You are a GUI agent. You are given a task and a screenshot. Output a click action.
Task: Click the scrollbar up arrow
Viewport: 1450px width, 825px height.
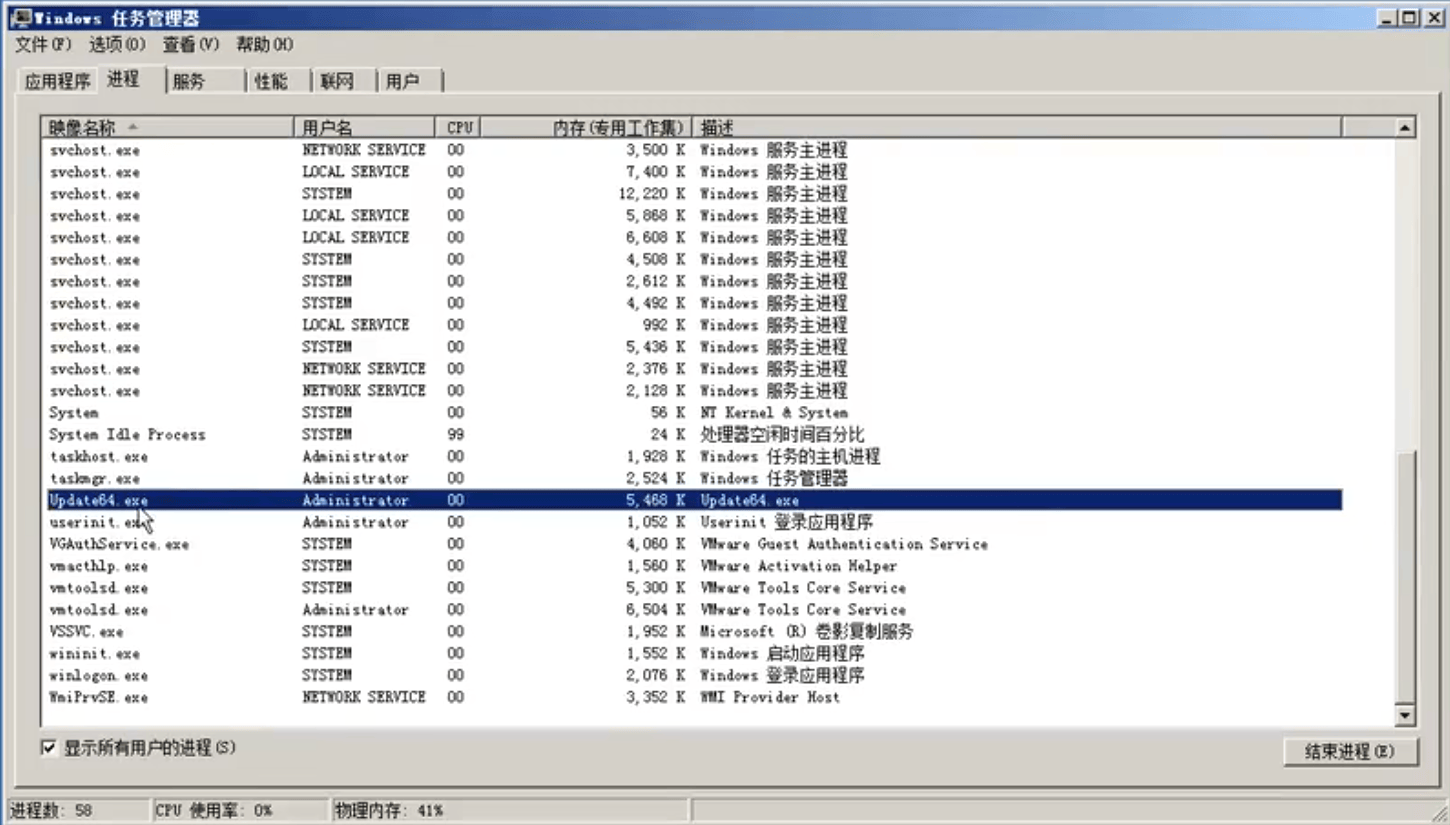(x=1405, y=128)
